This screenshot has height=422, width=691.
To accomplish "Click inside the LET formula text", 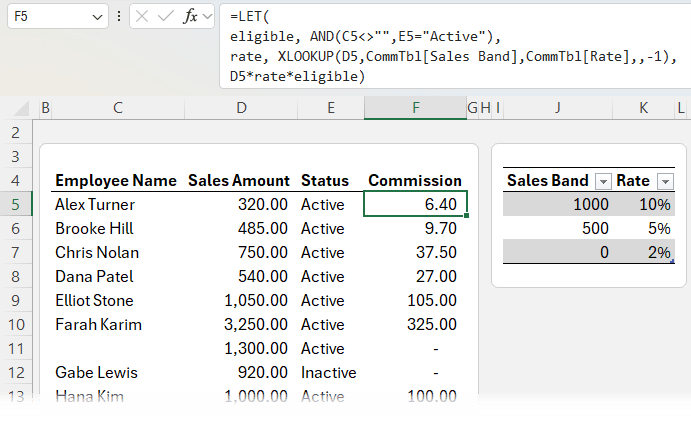I will click(x=454, y=46).
